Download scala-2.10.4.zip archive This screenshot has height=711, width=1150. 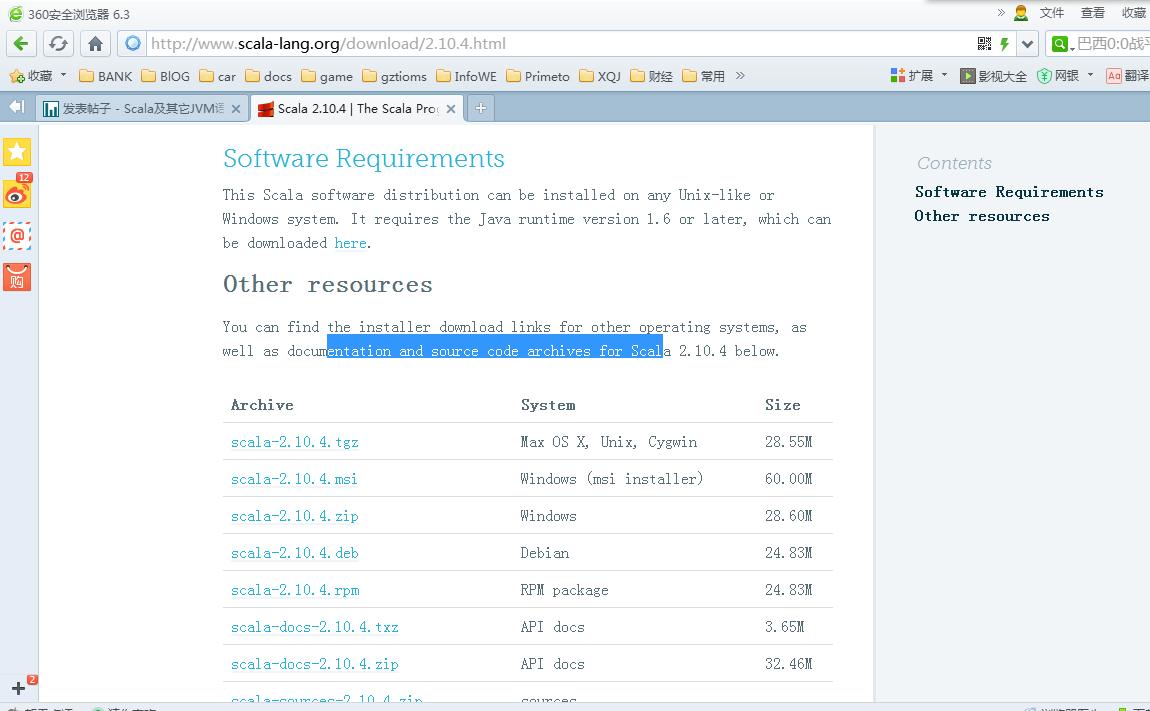click(295, 516)
